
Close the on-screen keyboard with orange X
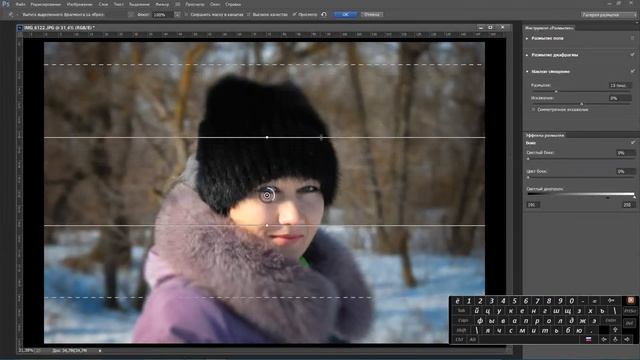[631, 300]
